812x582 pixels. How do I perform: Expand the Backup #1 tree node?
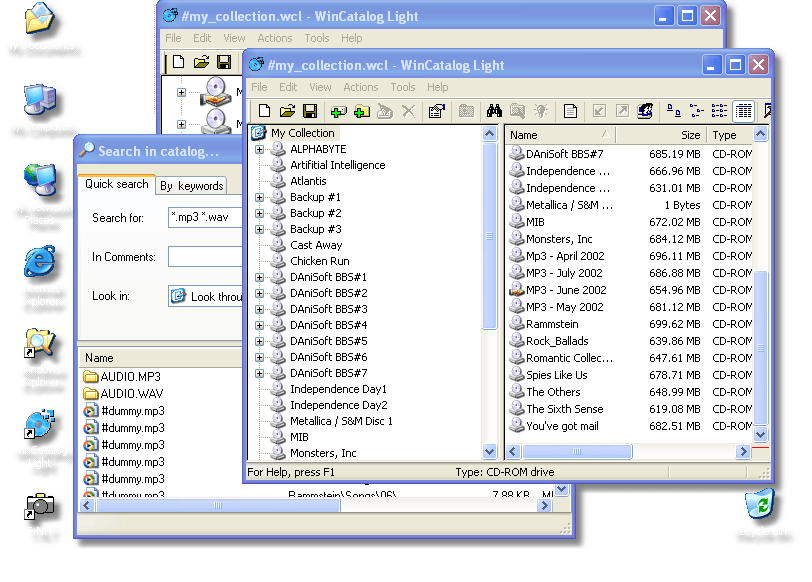pos(259,198)
